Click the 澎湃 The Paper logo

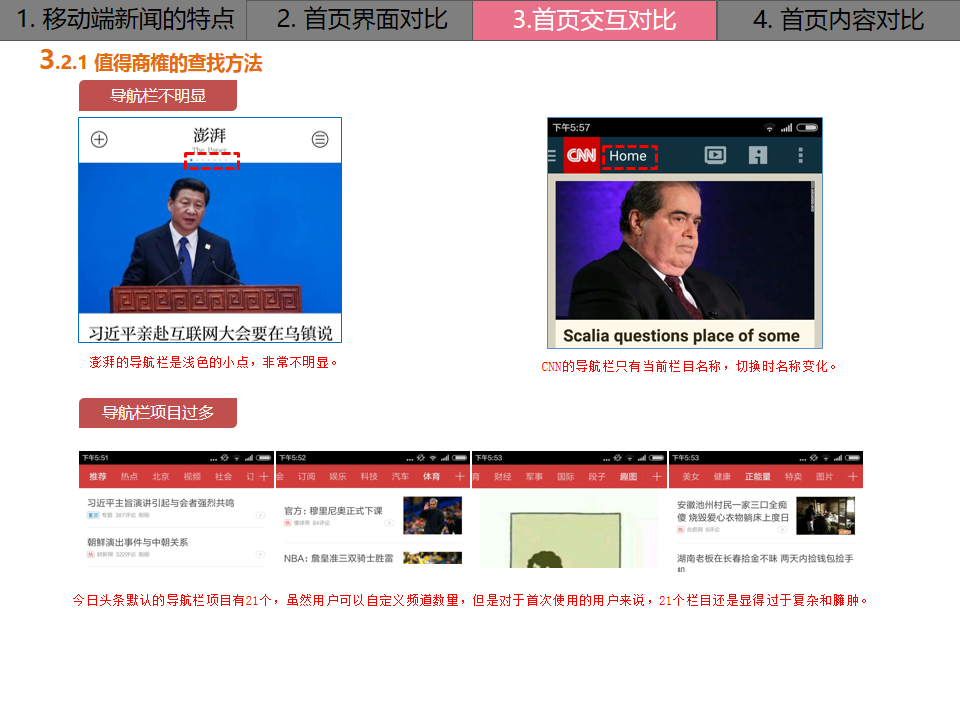click(210, 138)
